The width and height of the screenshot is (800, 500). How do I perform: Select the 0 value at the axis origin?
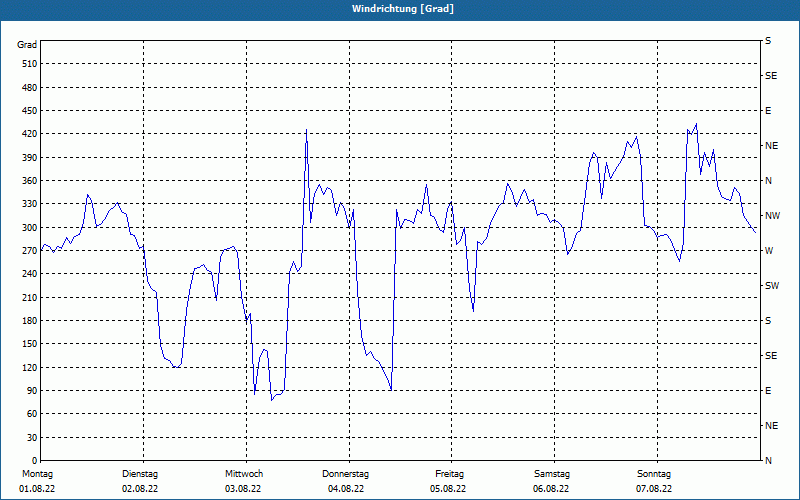34,461
